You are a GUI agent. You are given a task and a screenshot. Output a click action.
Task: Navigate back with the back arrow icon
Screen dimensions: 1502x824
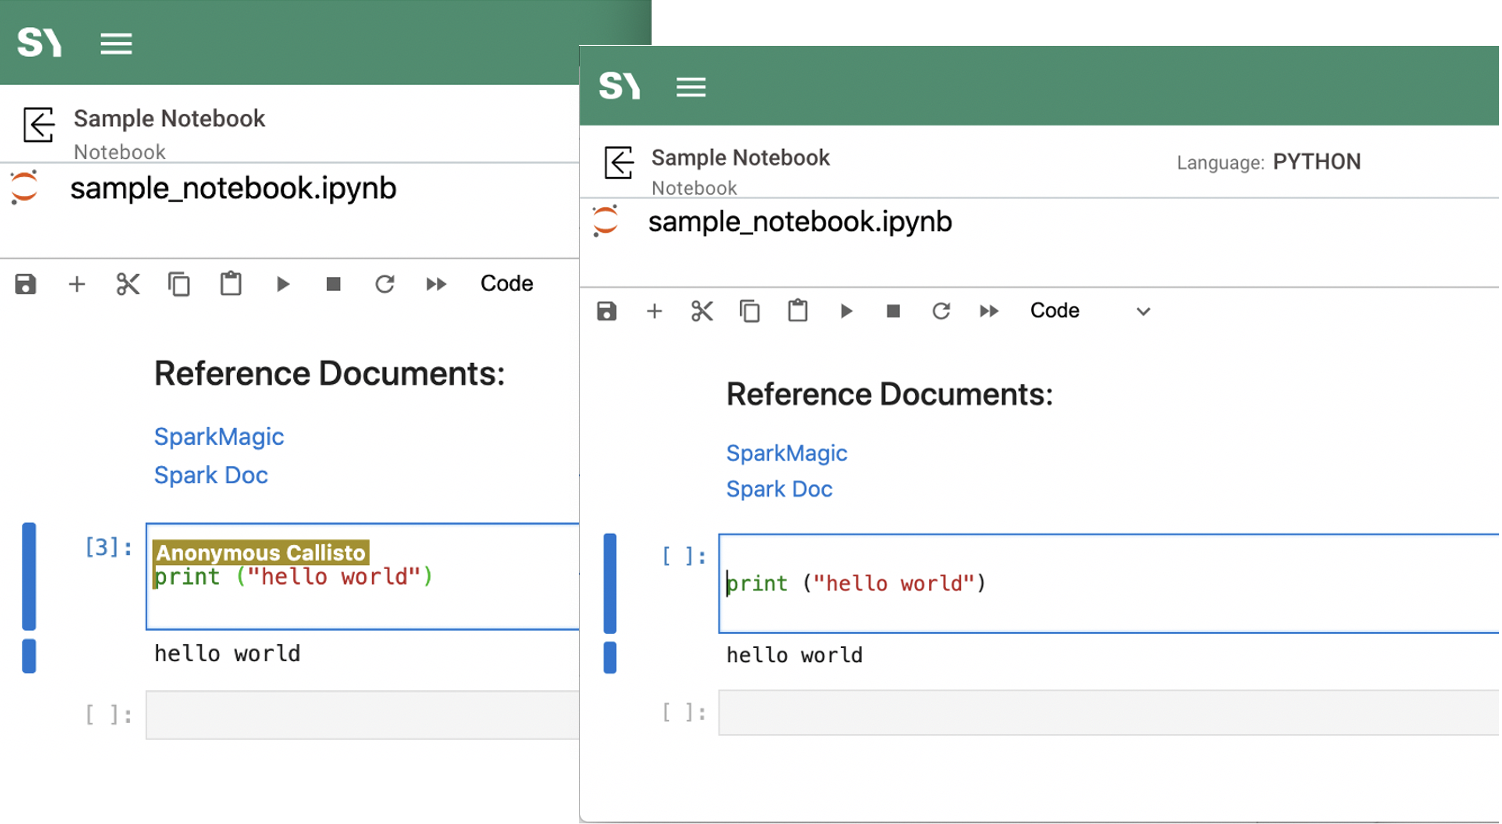tap(619, 162)
